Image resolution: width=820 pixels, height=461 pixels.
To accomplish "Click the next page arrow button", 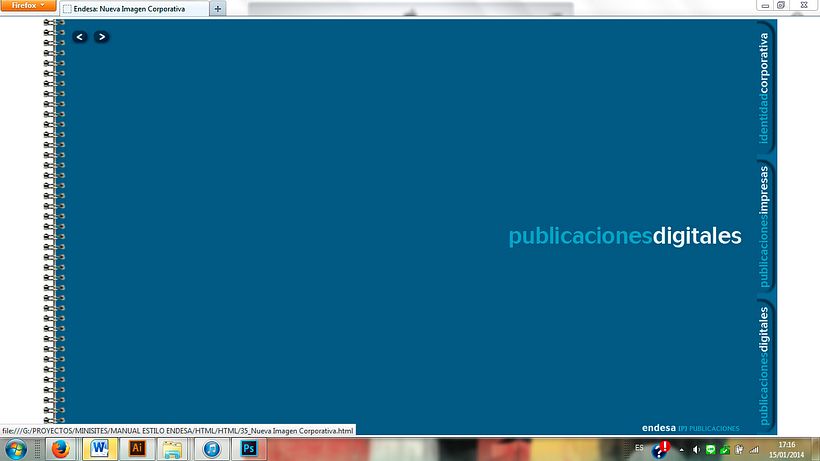I will pos(101,37).
